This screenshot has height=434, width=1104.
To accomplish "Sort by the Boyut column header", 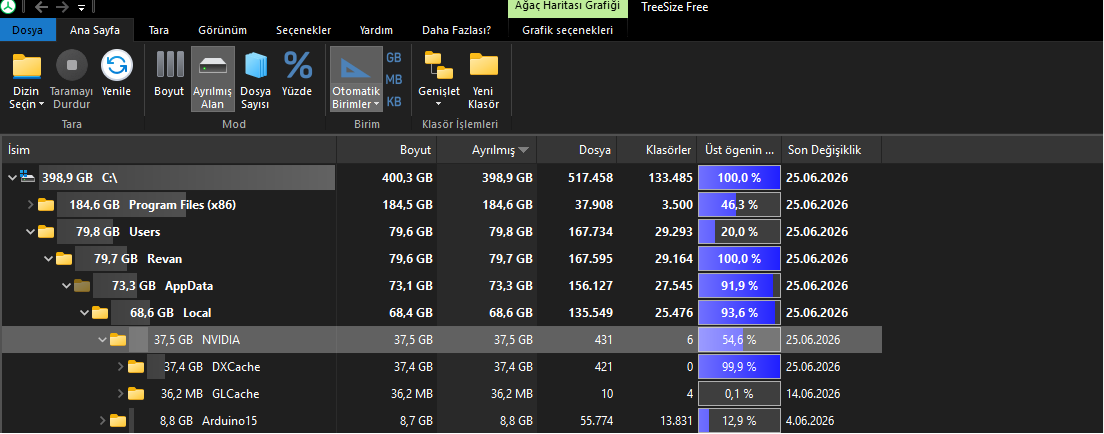I will pos(387,150).
